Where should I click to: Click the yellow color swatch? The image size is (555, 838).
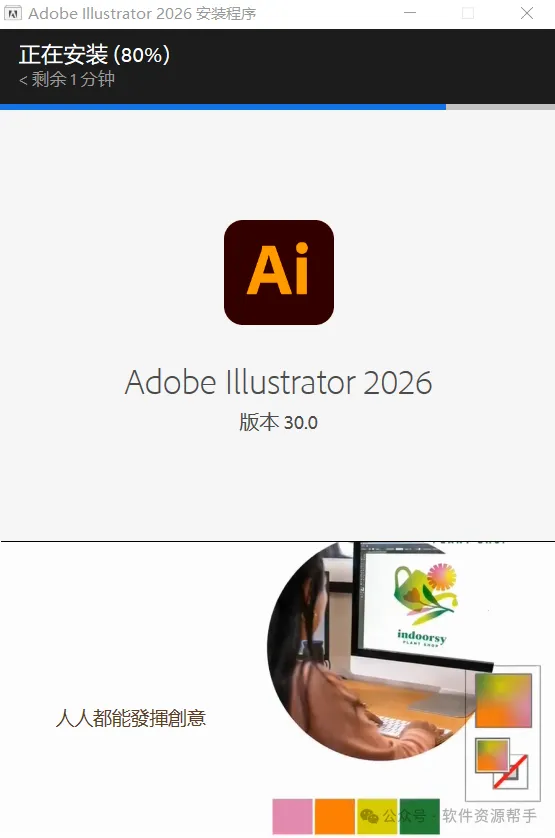[x=377, y=817]
